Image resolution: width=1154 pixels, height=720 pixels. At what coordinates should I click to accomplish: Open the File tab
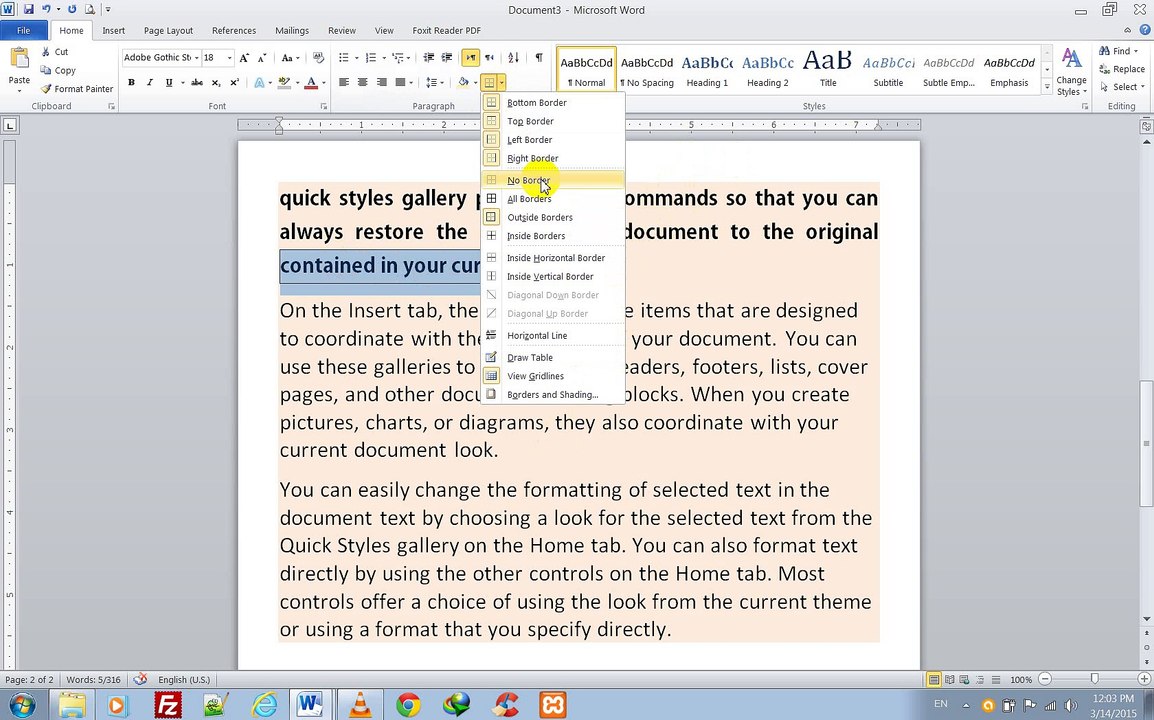pos(24,31)
